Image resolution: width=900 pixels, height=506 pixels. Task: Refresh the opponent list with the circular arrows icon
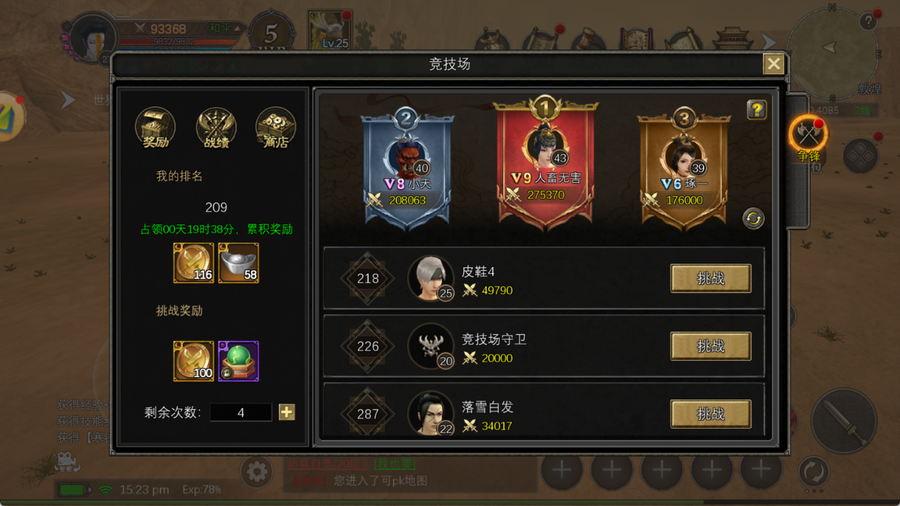(752, 219)
